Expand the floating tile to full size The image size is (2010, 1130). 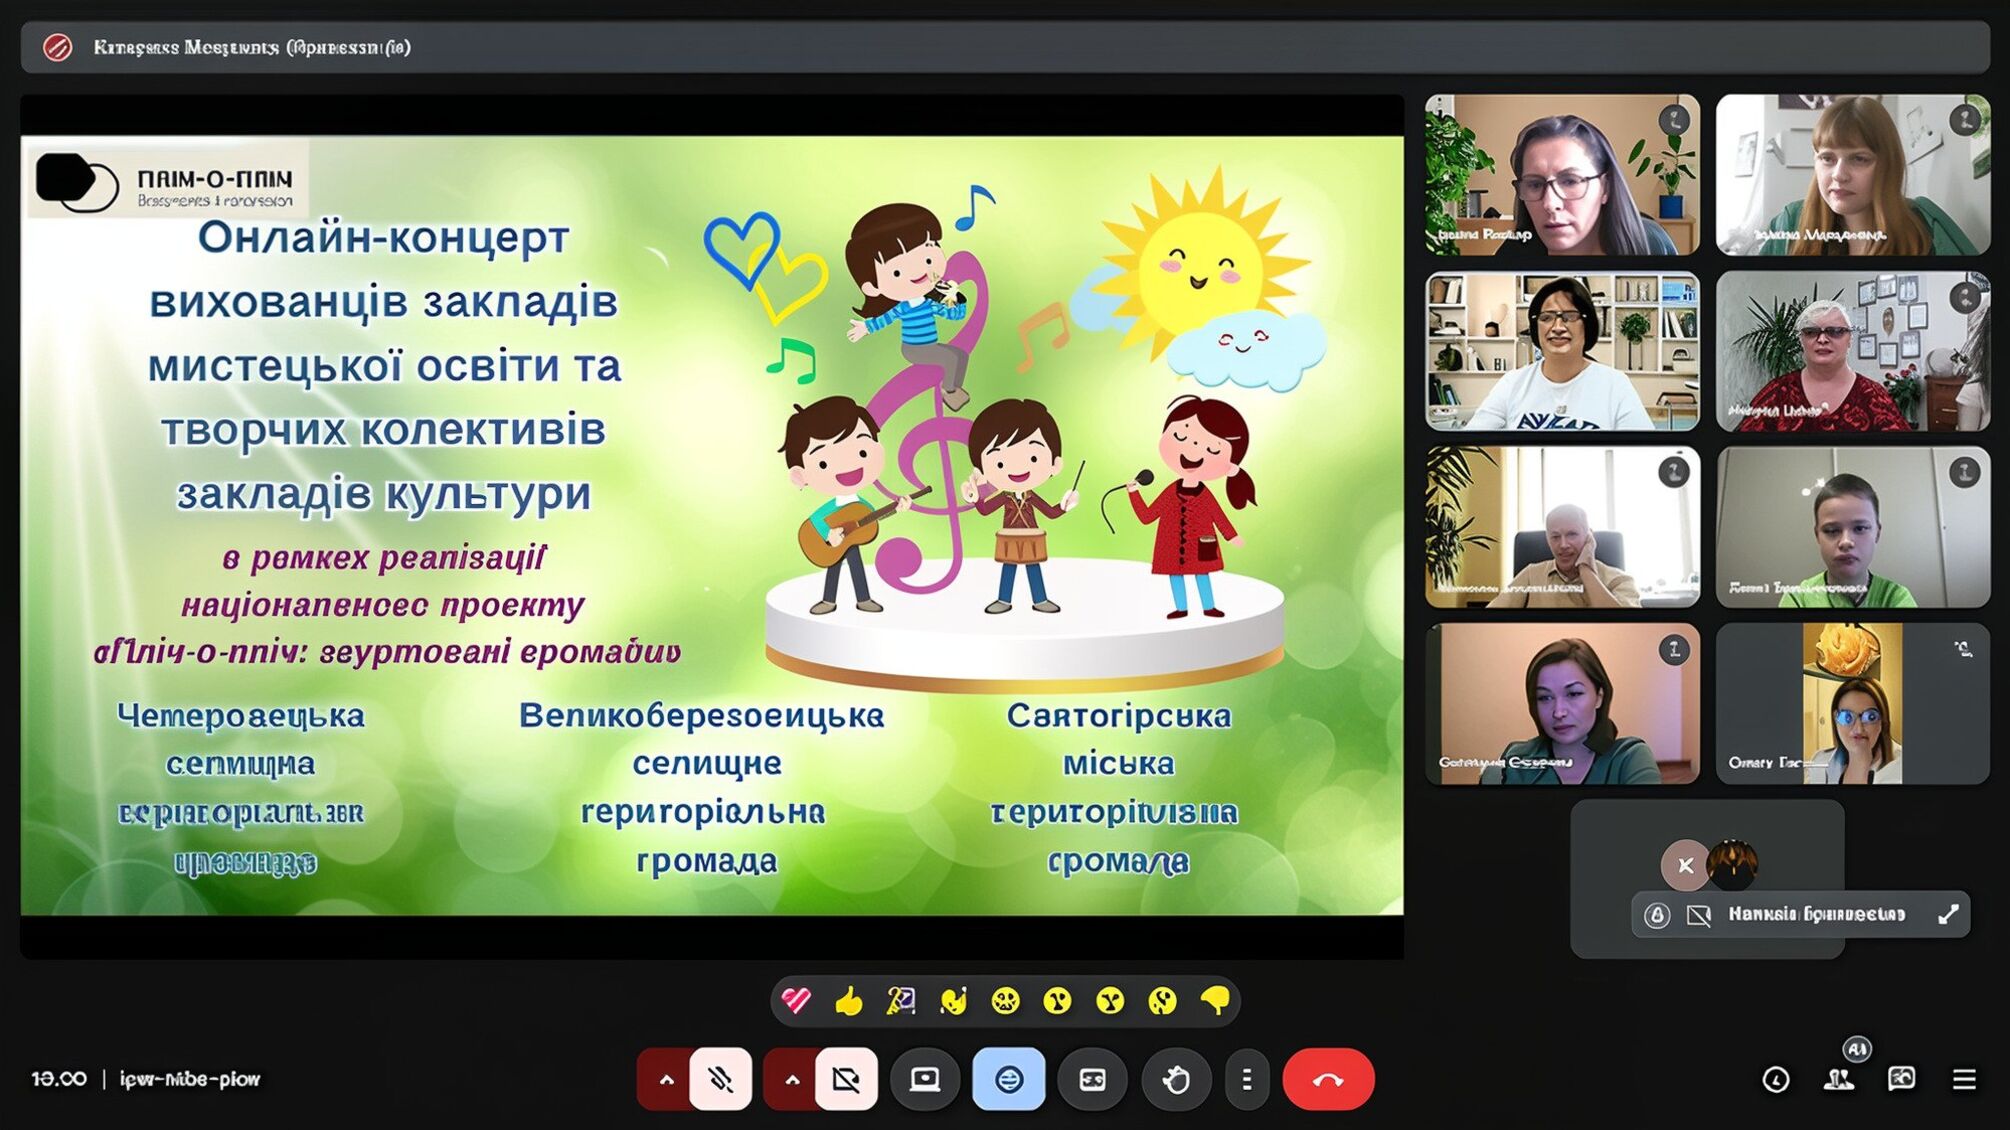pyautogui.click(x=1949, y=915)
